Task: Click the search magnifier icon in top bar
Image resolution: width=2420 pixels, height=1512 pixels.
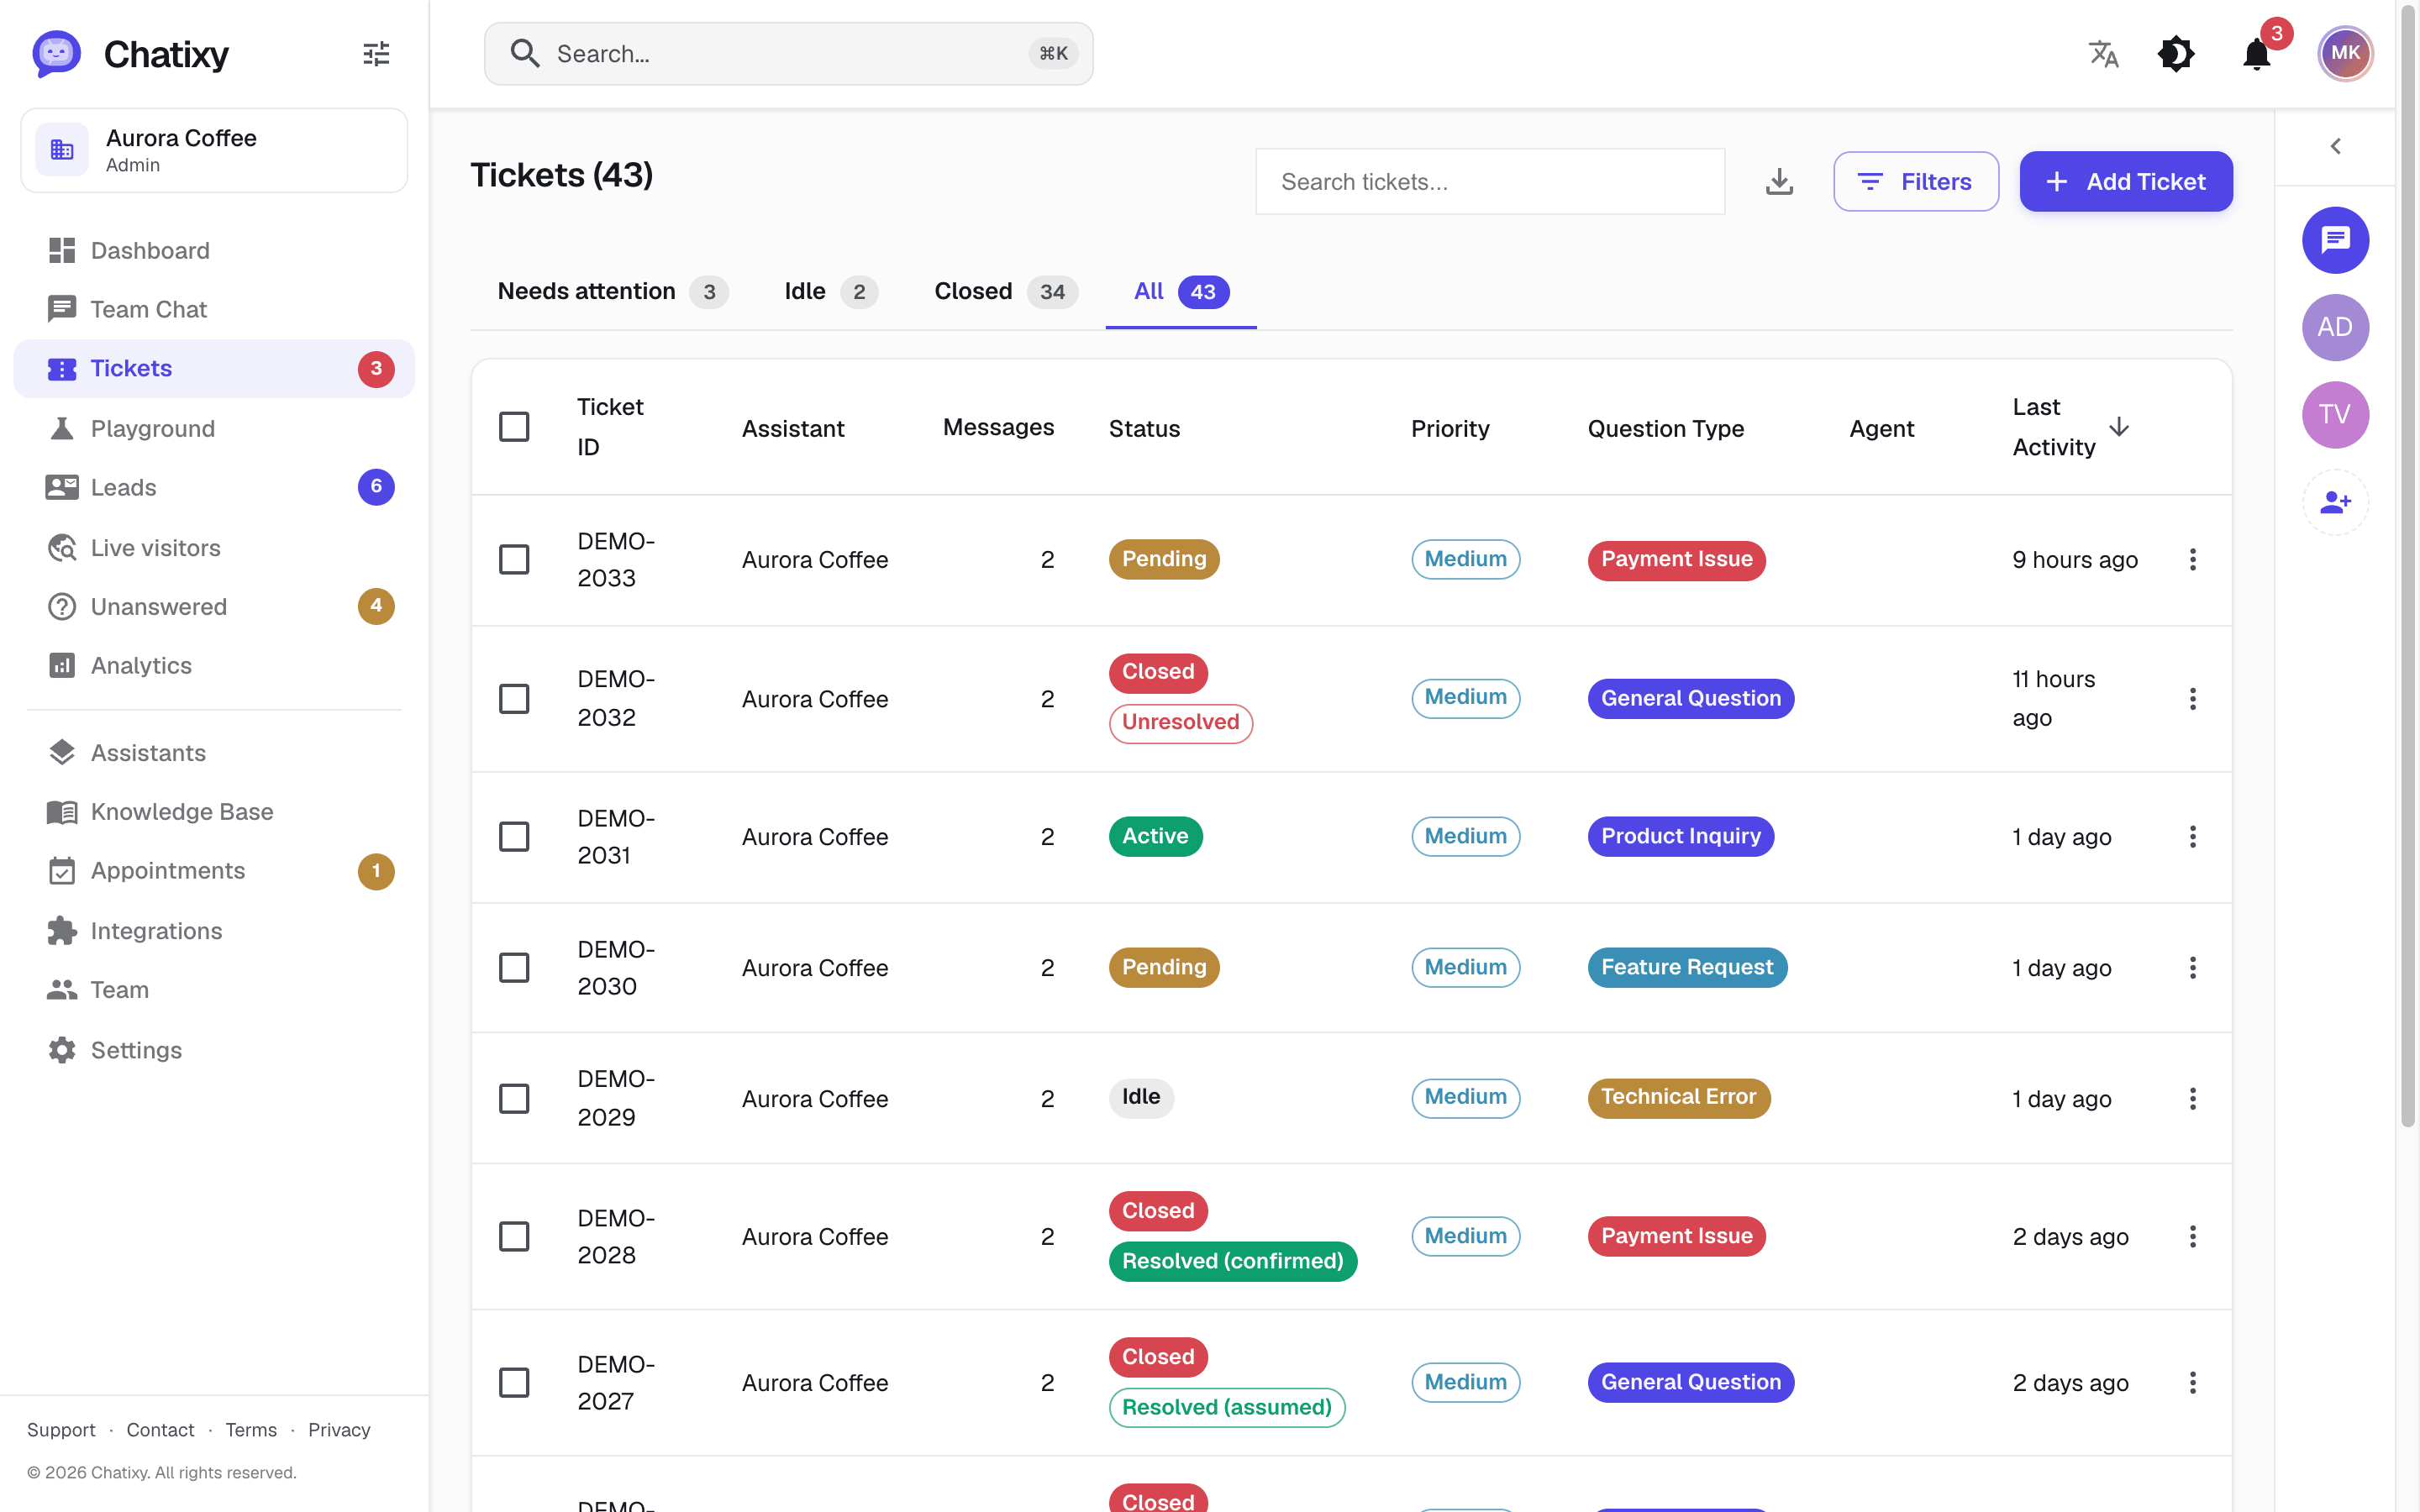Action: [524, 54]
